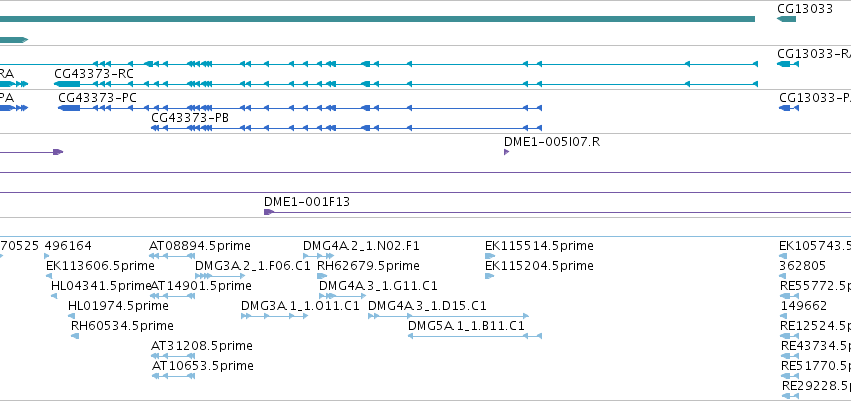Select the 149662 label
The width and height of the screenshot is (851, 401).
tap(804, 306)
